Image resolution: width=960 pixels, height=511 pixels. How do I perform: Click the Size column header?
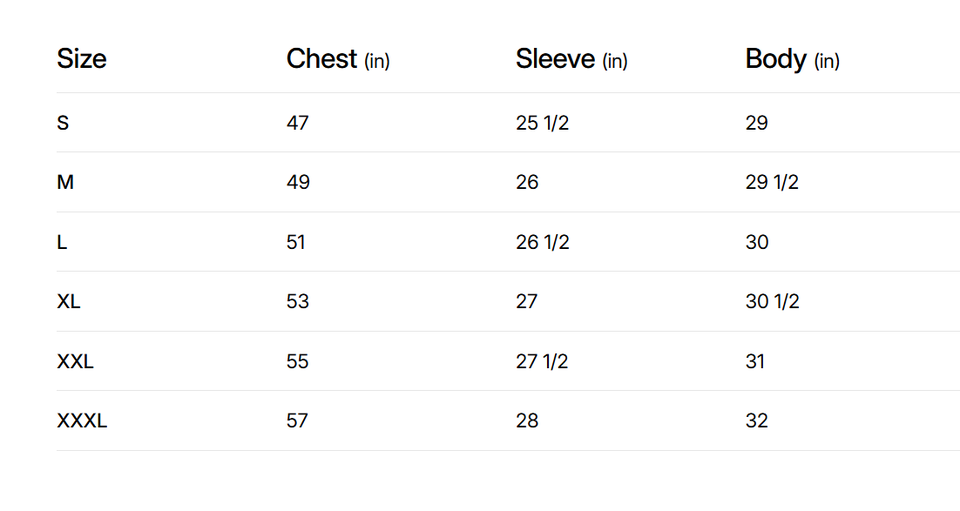[x=81, y=59]
